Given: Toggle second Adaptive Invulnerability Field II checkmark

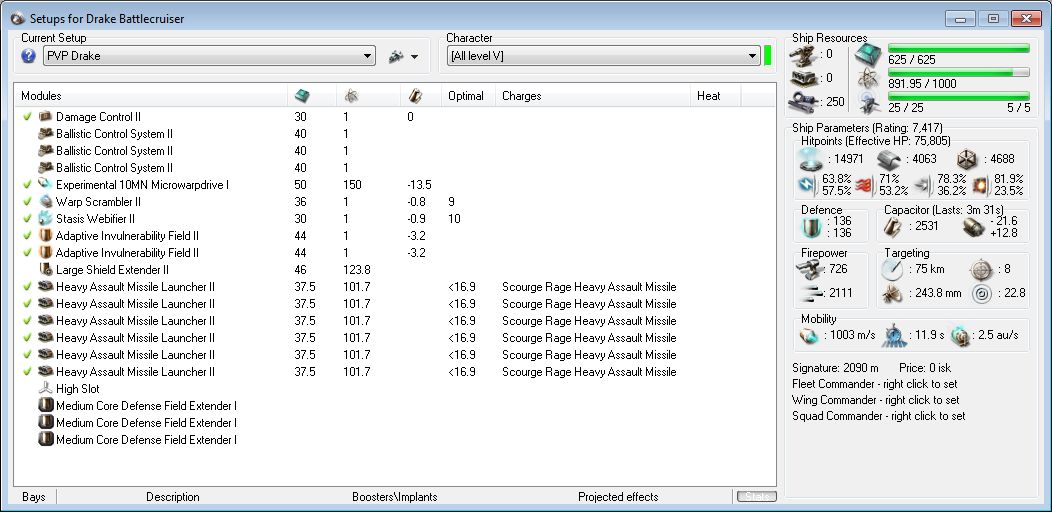Looking at the screenshot, I should tap(28, 252).
